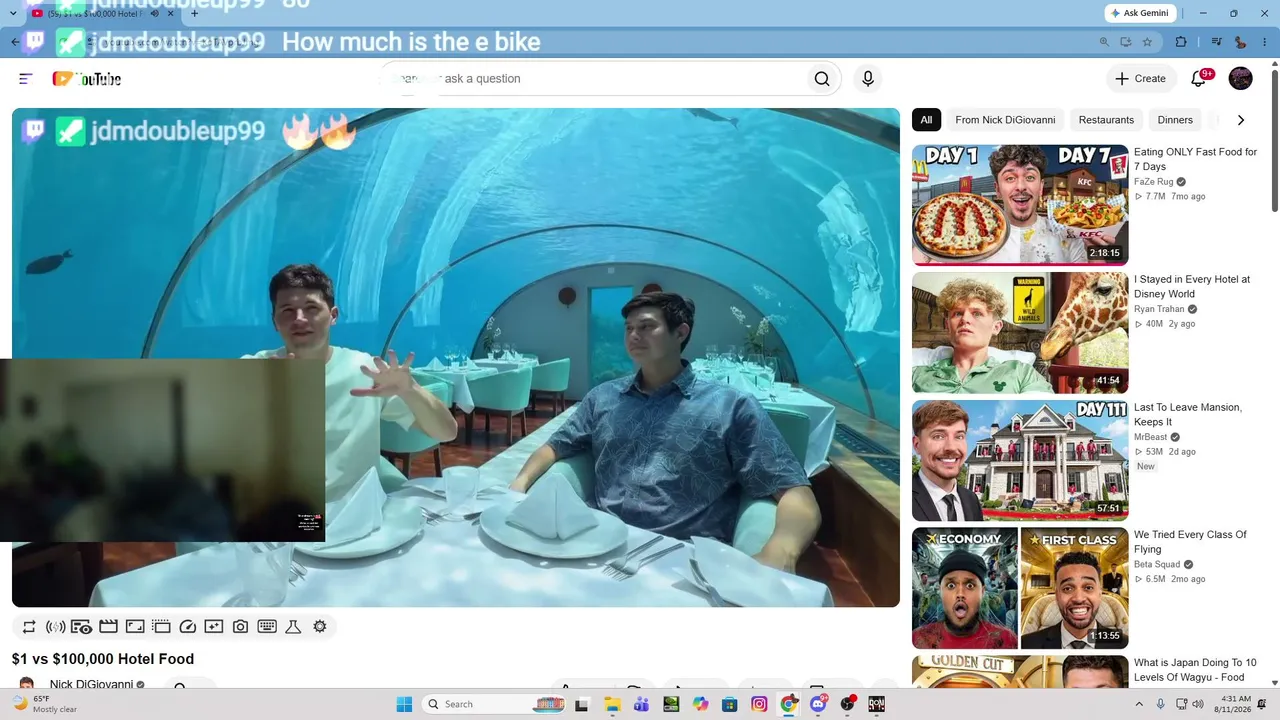
Task: Select the Restaurants filter chip
Action: coord(1106,120)
